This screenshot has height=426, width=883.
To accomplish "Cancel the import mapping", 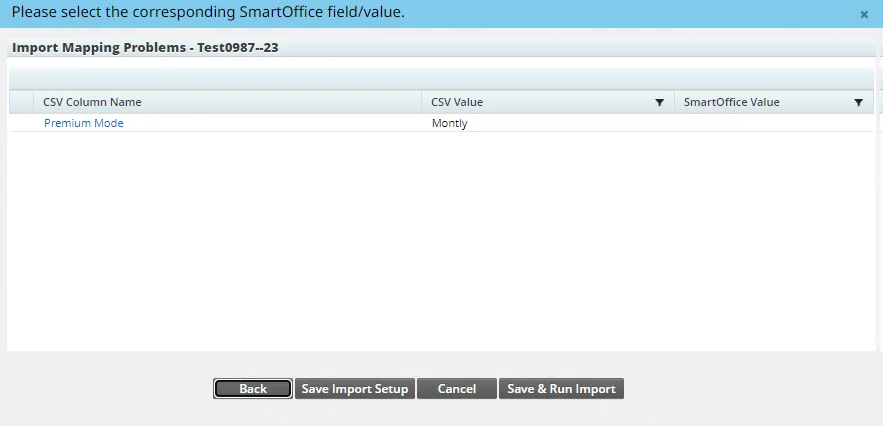I will tap(456, 389).
